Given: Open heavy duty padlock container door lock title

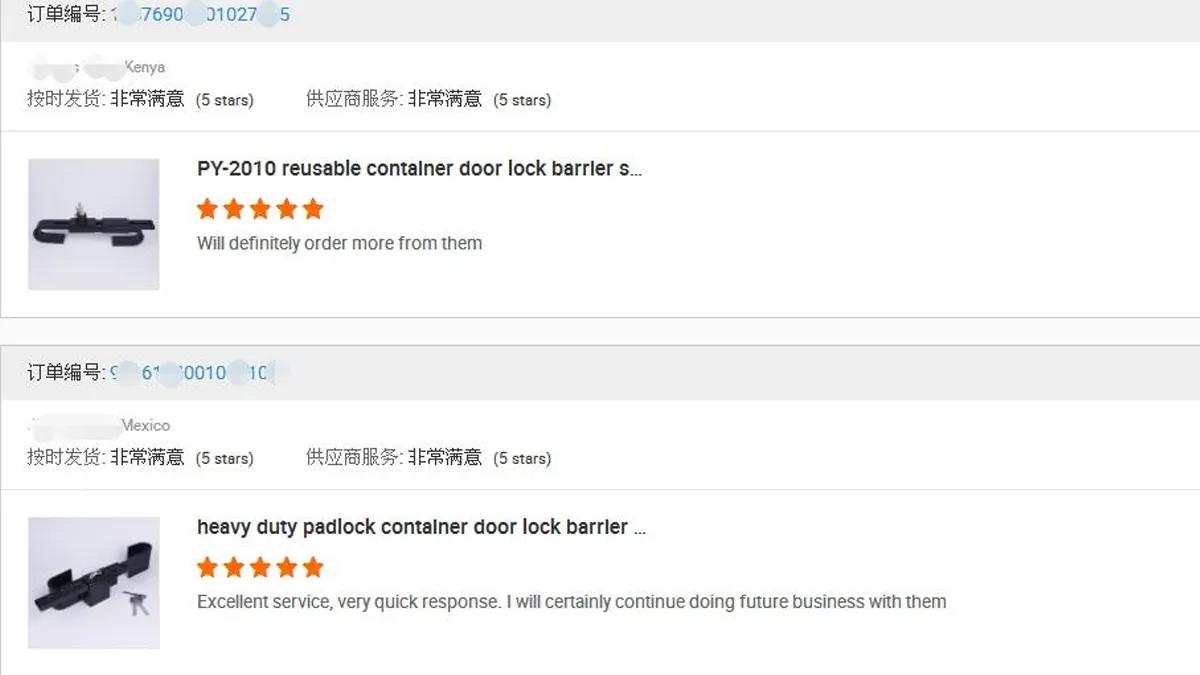Looking at the screenshot, I should (x=421, y=527).
